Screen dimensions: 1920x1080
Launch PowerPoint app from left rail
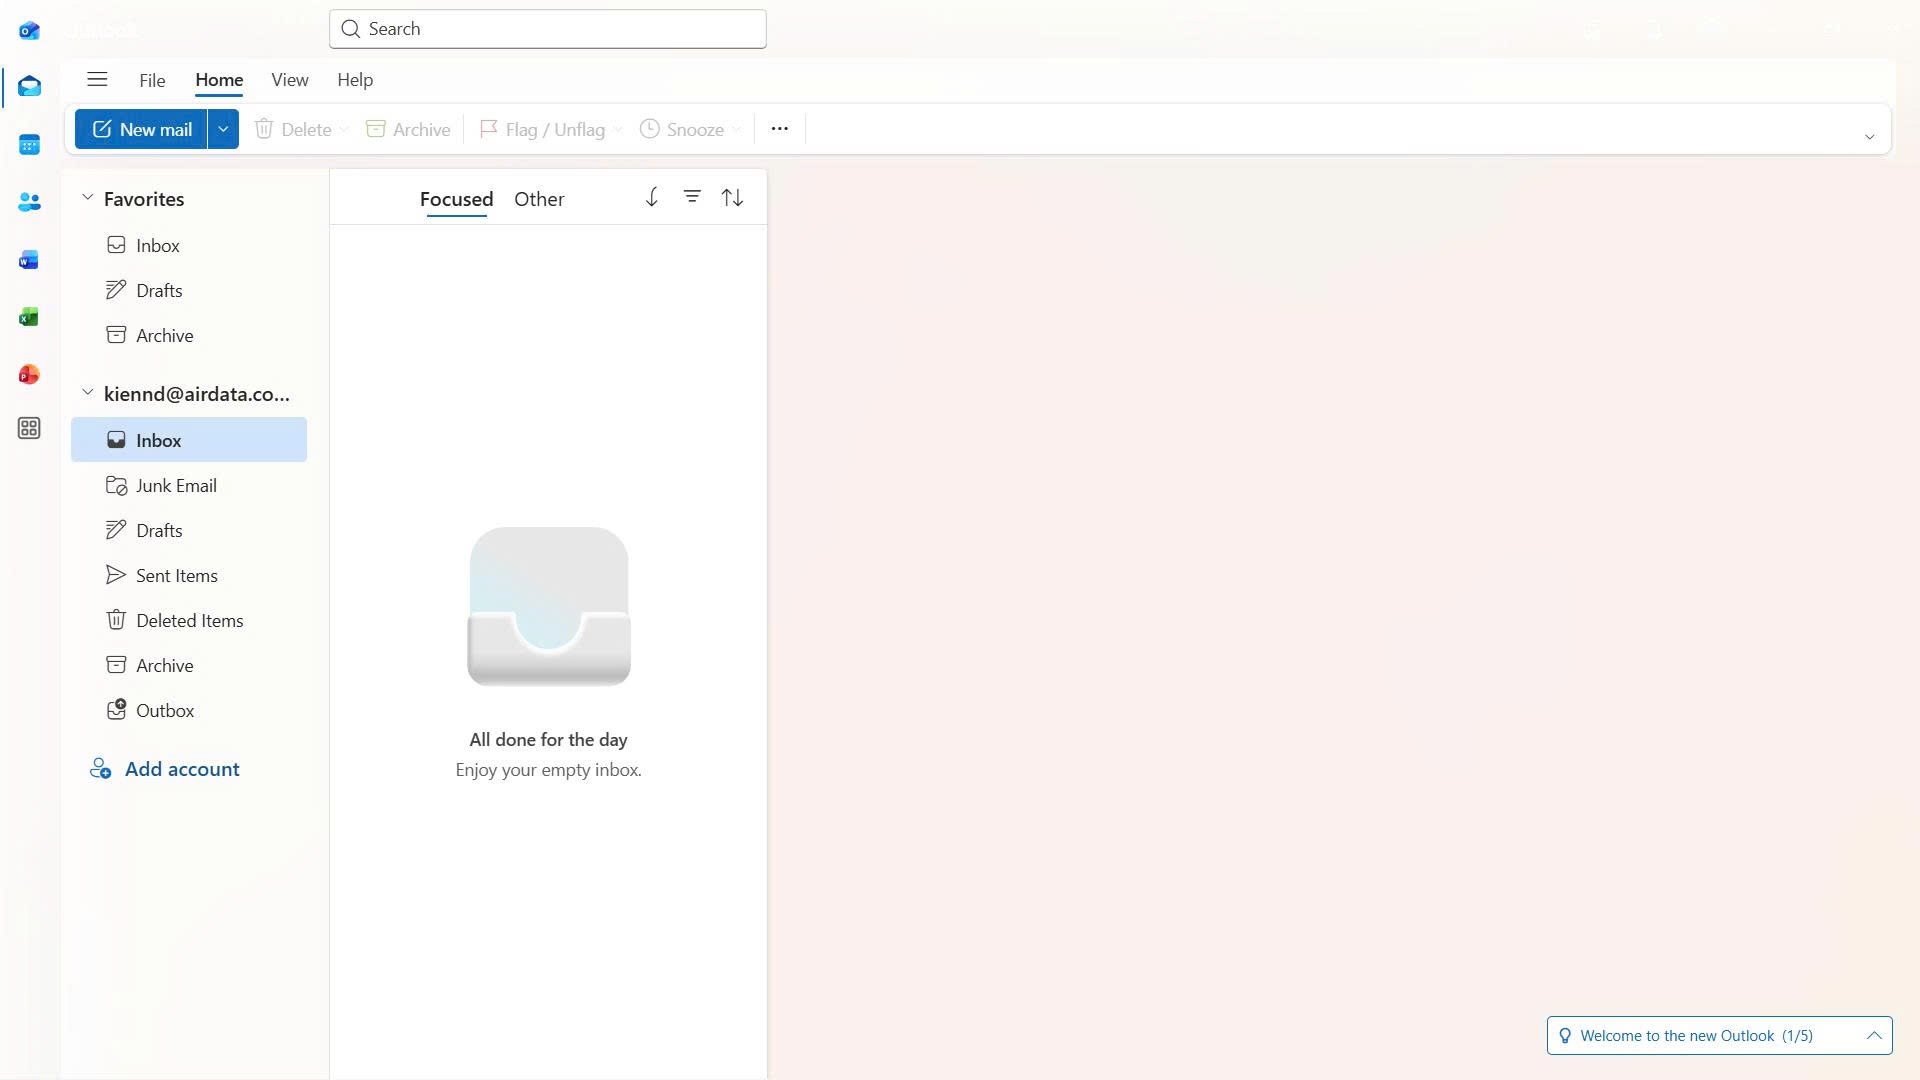click(x=29, y=375)
